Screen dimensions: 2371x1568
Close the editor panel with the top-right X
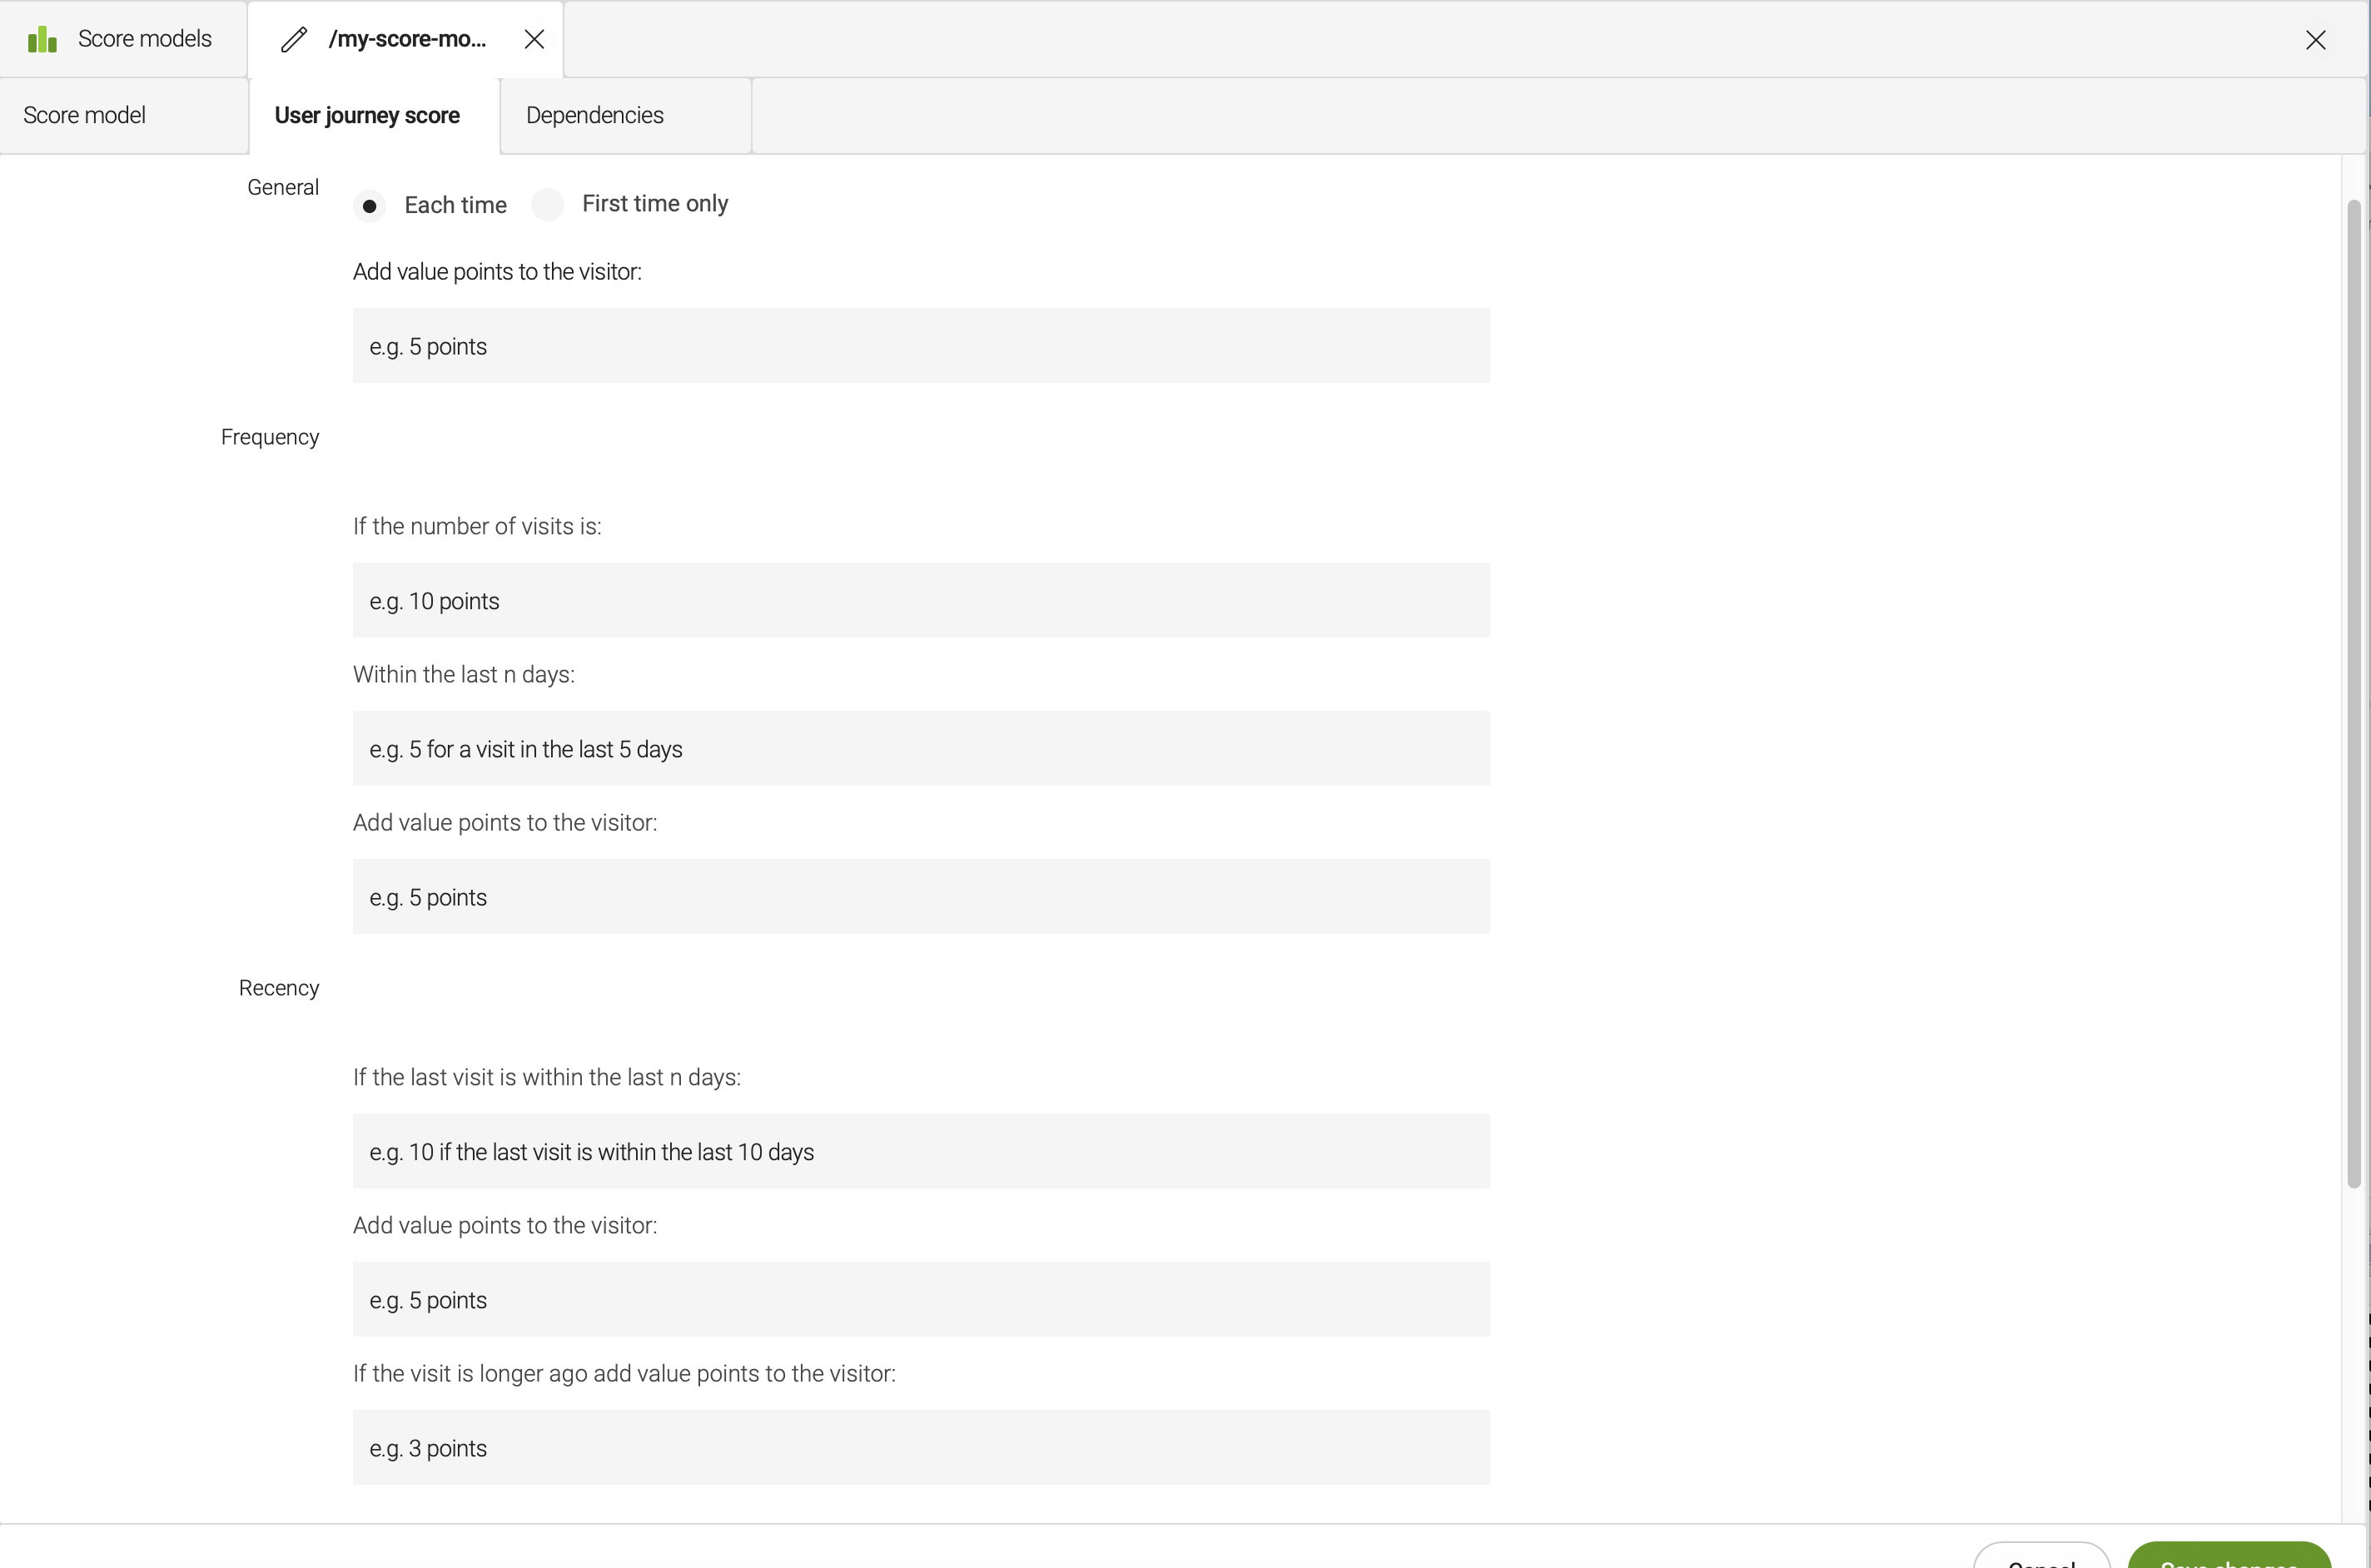tap(2315, 40)
